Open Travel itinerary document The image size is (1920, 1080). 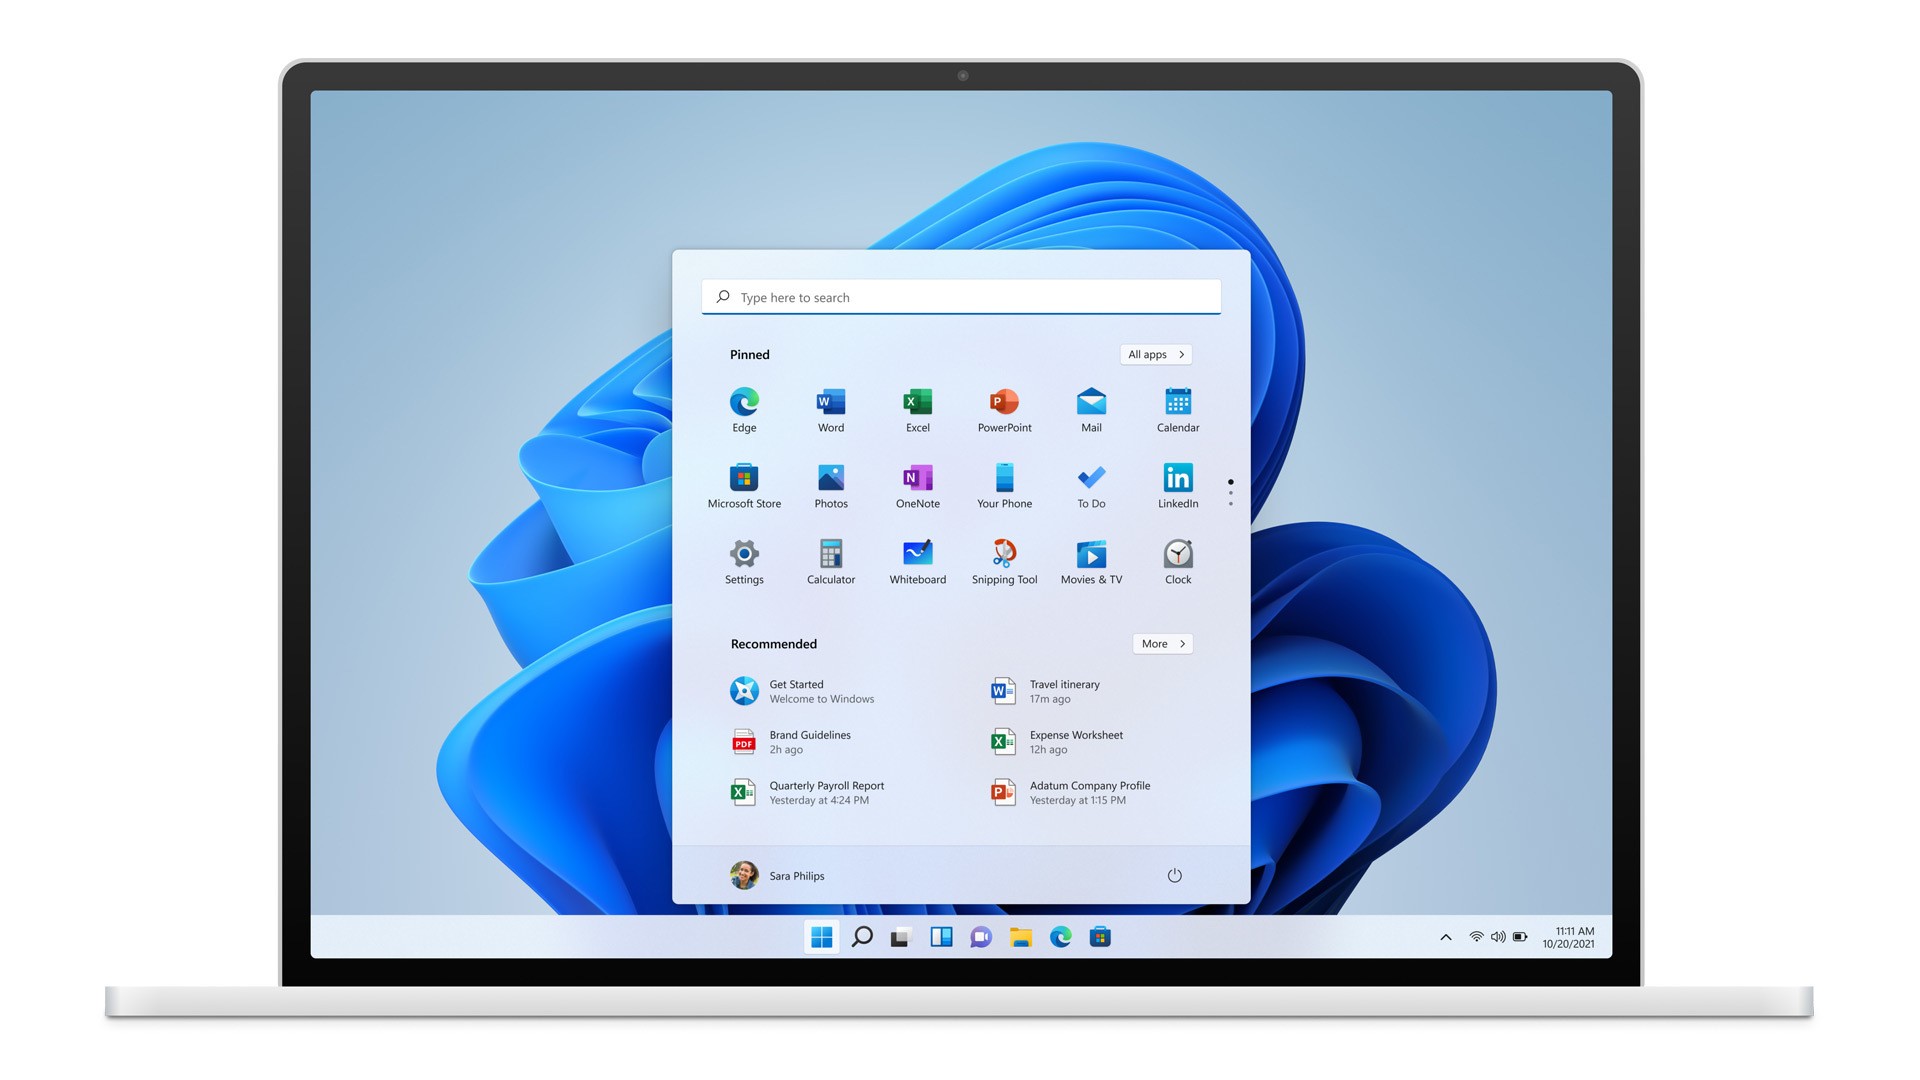pyautogui.click(x=1064, y=691)
